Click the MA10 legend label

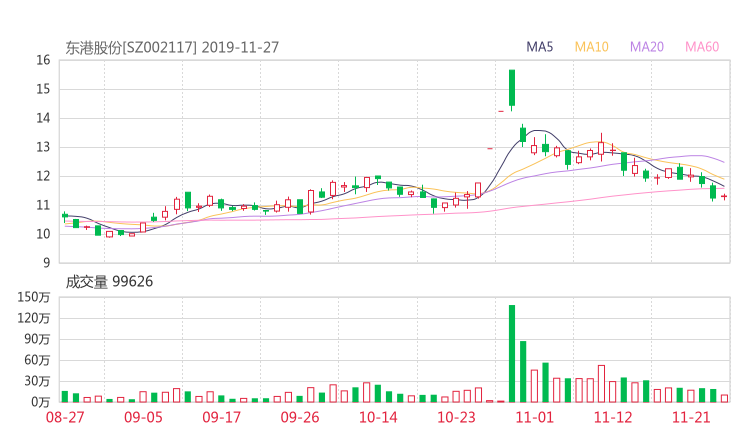coord(591,47)
